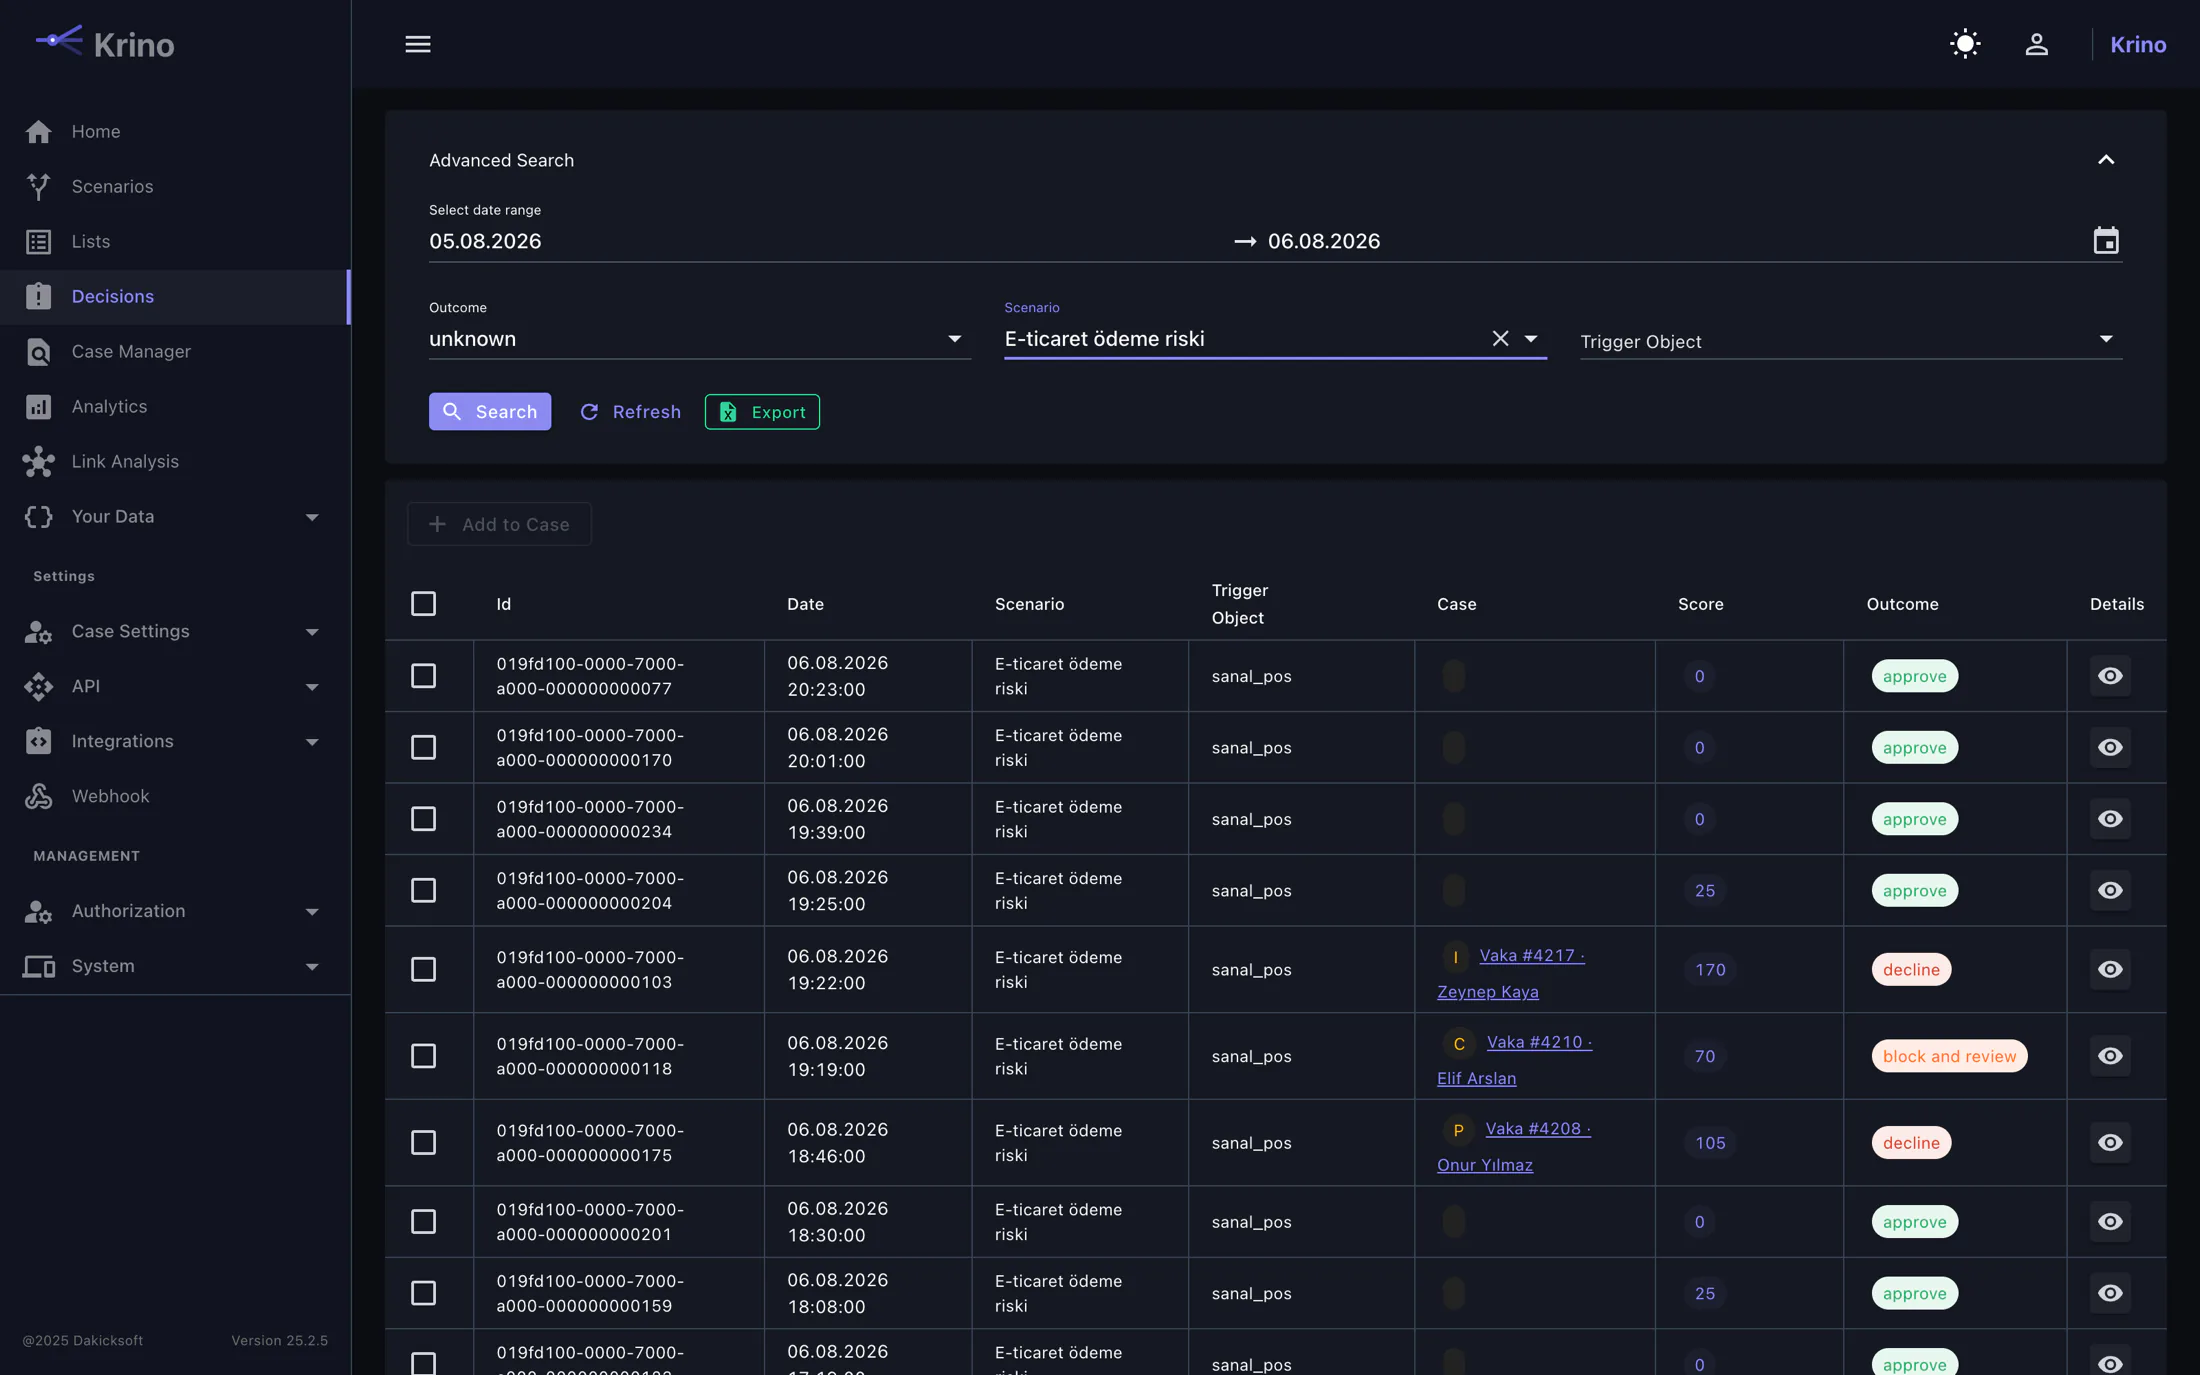Click the Refresh button
The height and width of the screenshot is (1375, 2200).
(630, 411)
